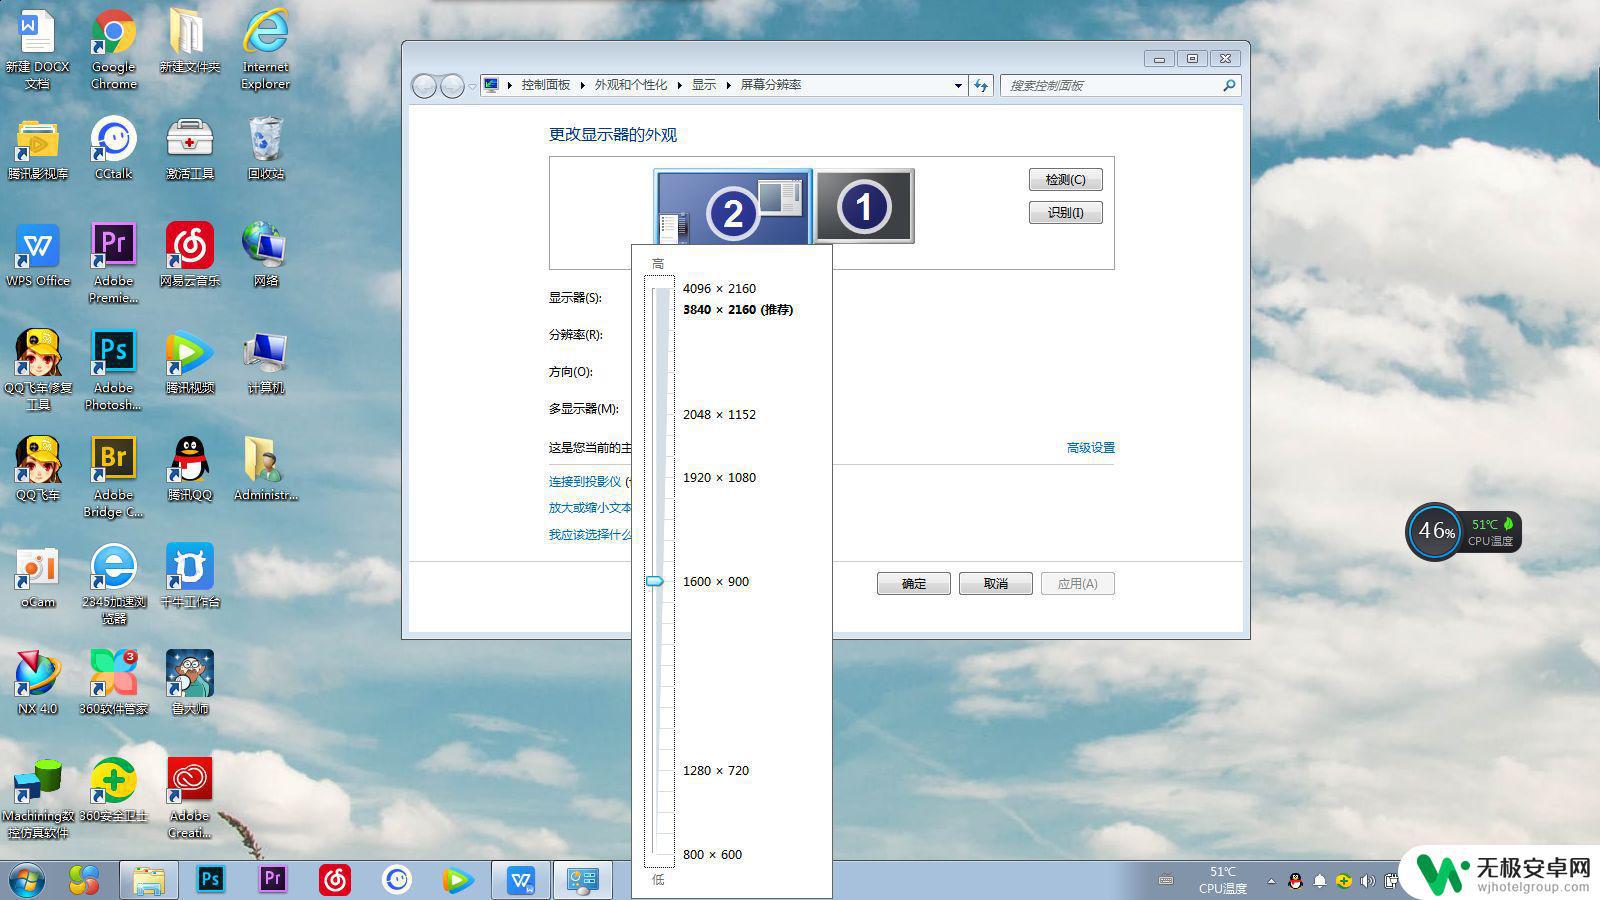Open the 回收站 recycle bin
Screen dimensions: 1600x900
(265, 149)
